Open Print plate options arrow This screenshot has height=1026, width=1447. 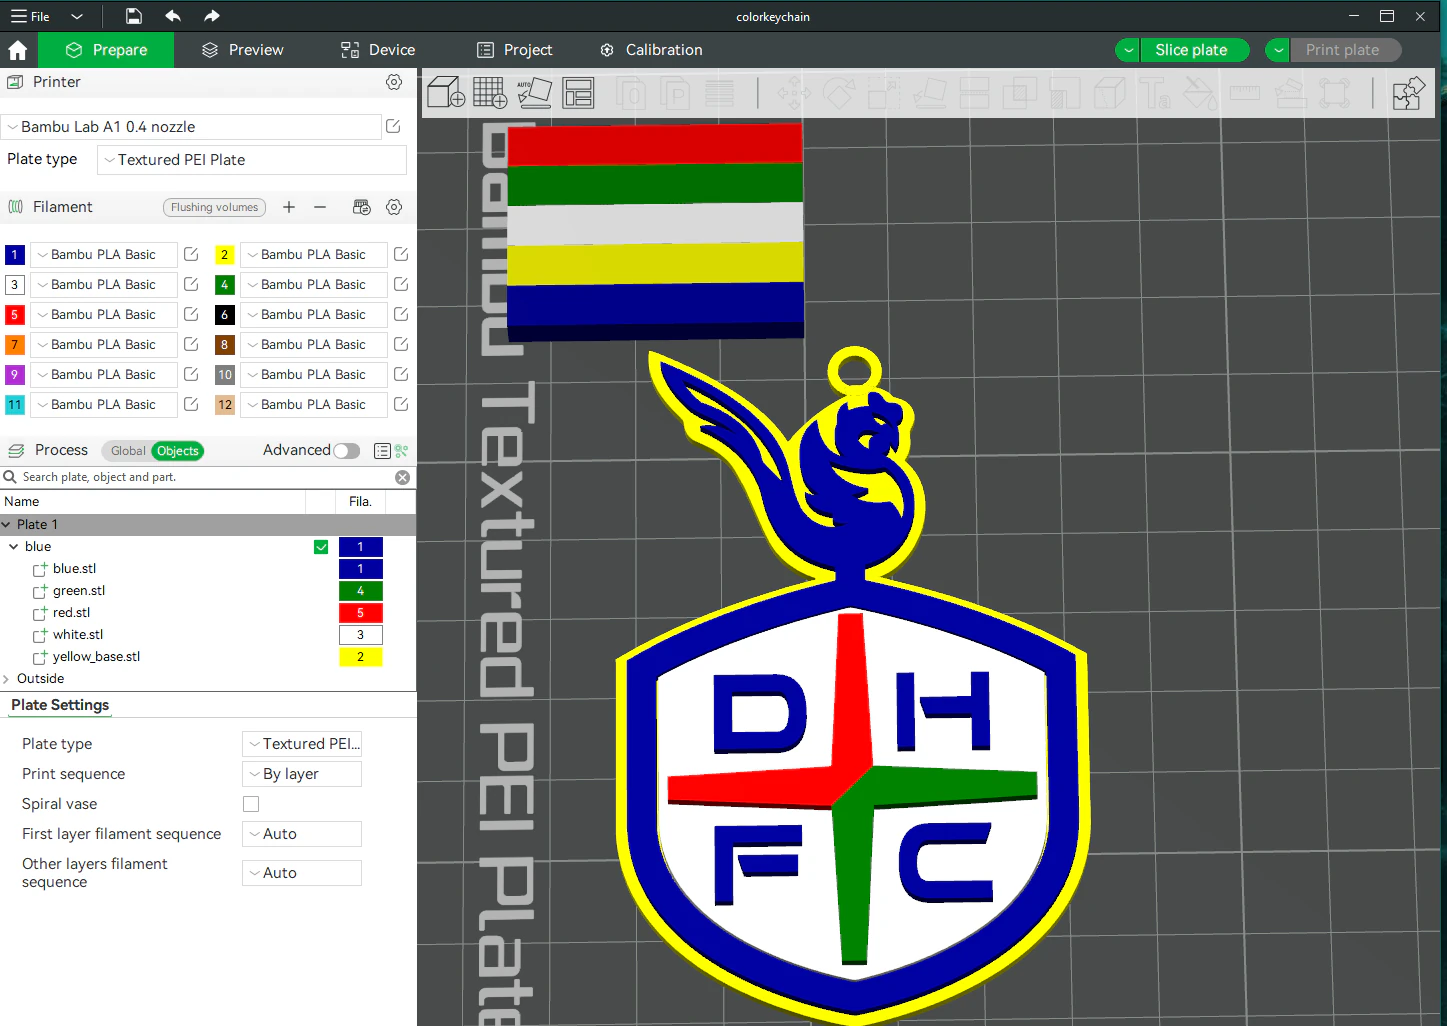(1278, 50)
